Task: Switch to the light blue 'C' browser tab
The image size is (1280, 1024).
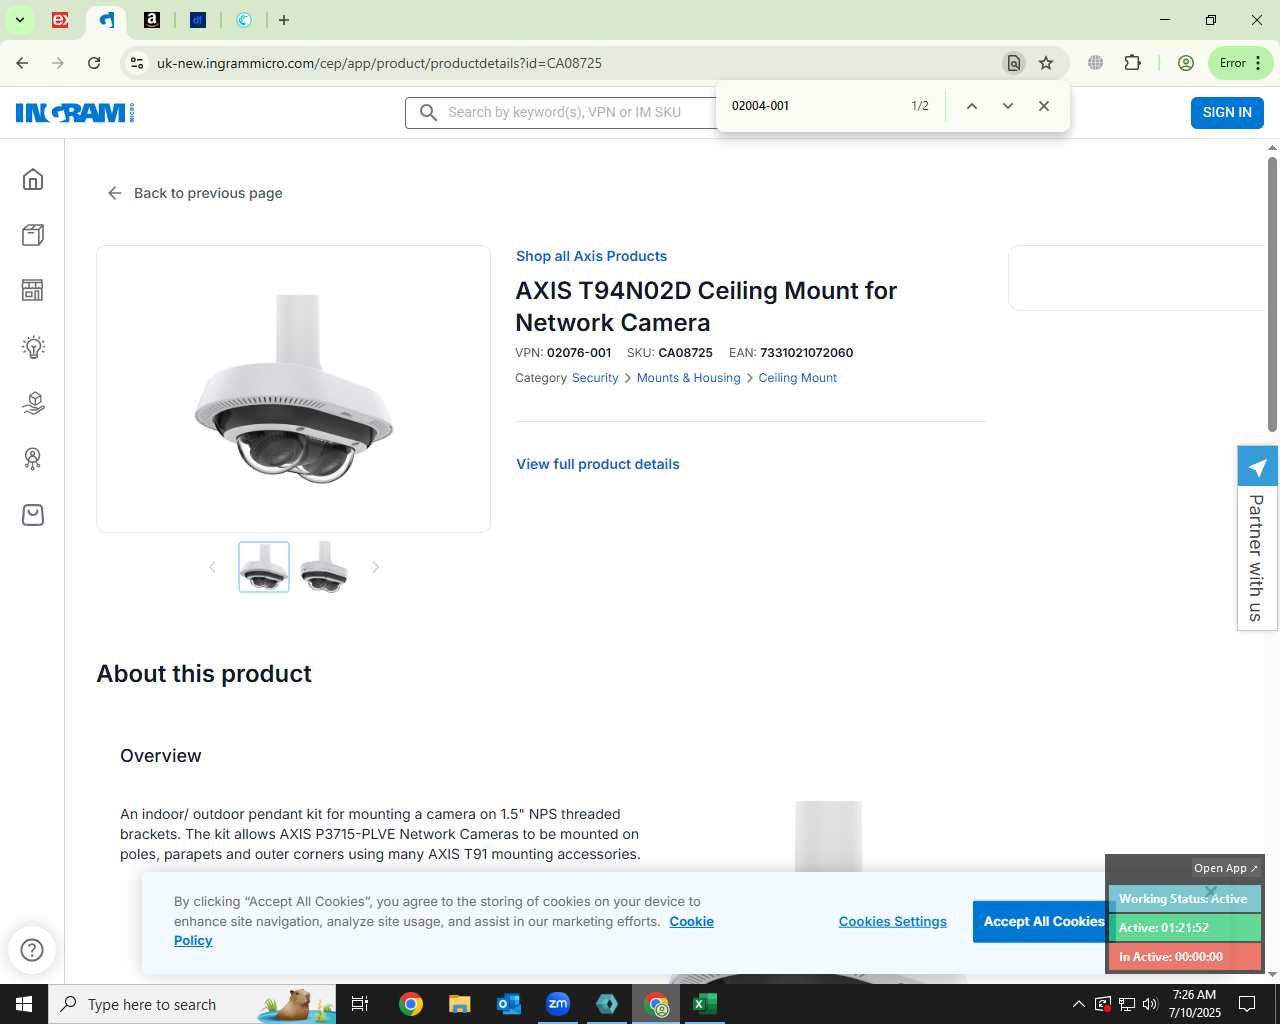Action: pos(244,20)
